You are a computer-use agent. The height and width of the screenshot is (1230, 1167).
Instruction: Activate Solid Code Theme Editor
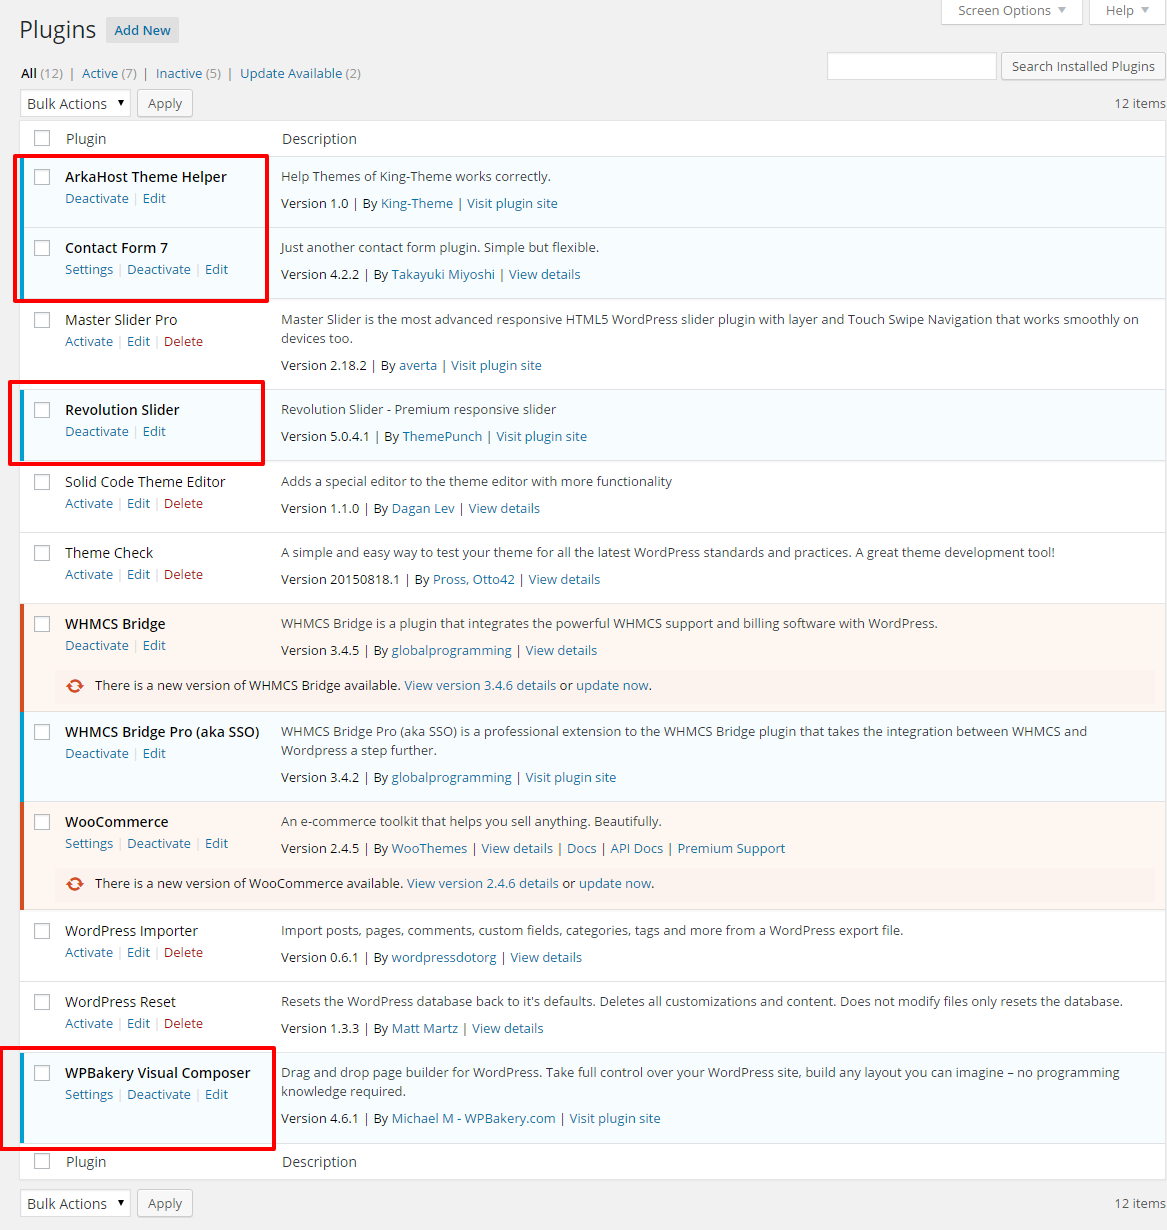(89, 504)
